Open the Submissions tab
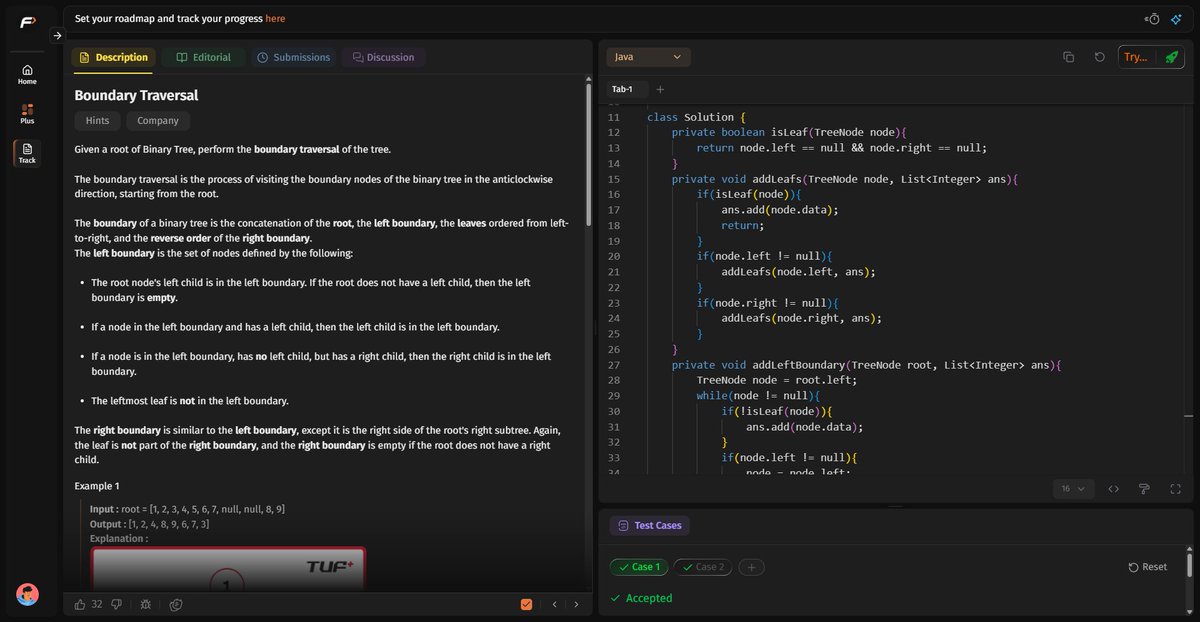This screenshot has width=1200, height=622. coord(293,57)
